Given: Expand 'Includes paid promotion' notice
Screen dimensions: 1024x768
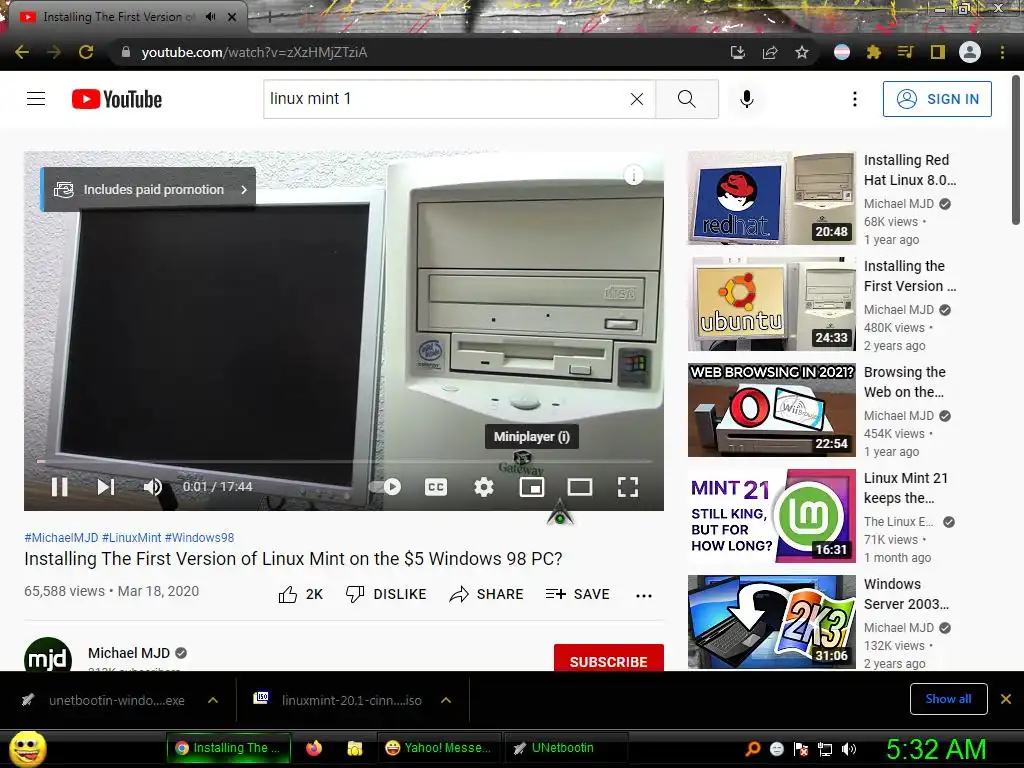Looking at the screenshot, I should pyautogui.click(x=148, y=189).
